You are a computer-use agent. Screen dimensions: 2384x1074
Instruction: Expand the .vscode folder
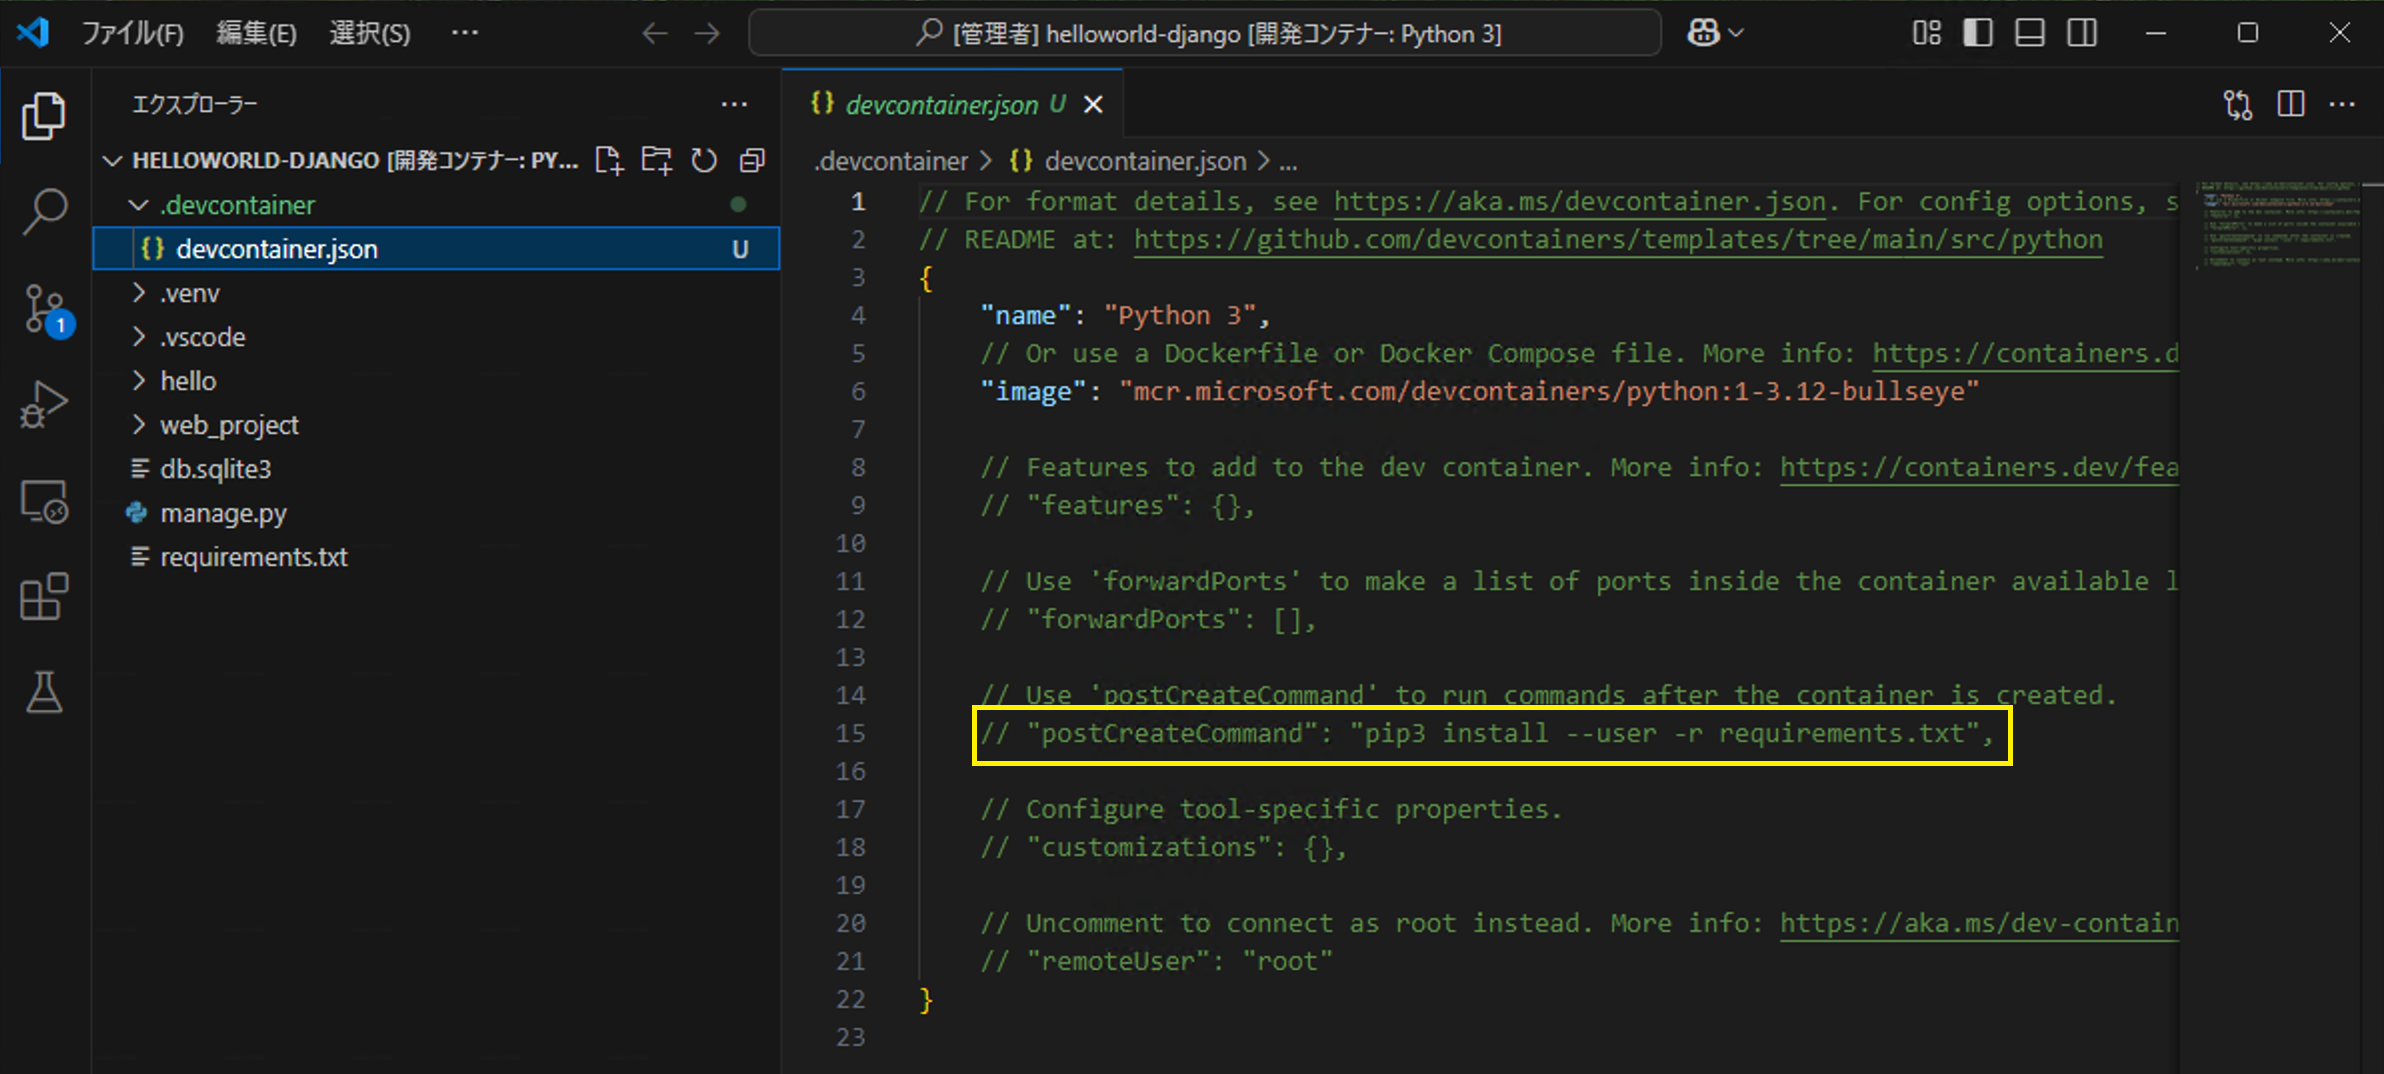coord(202,337)
